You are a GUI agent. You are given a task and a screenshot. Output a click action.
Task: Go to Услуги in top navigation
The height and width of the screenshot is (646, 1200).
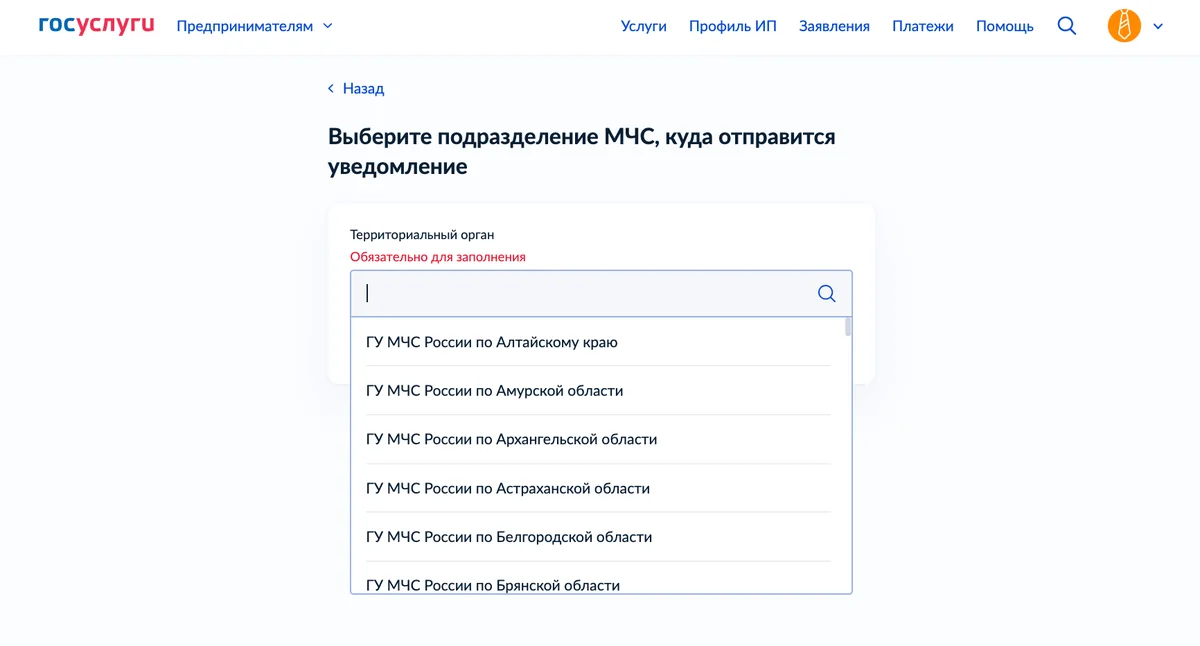(643, 26)
